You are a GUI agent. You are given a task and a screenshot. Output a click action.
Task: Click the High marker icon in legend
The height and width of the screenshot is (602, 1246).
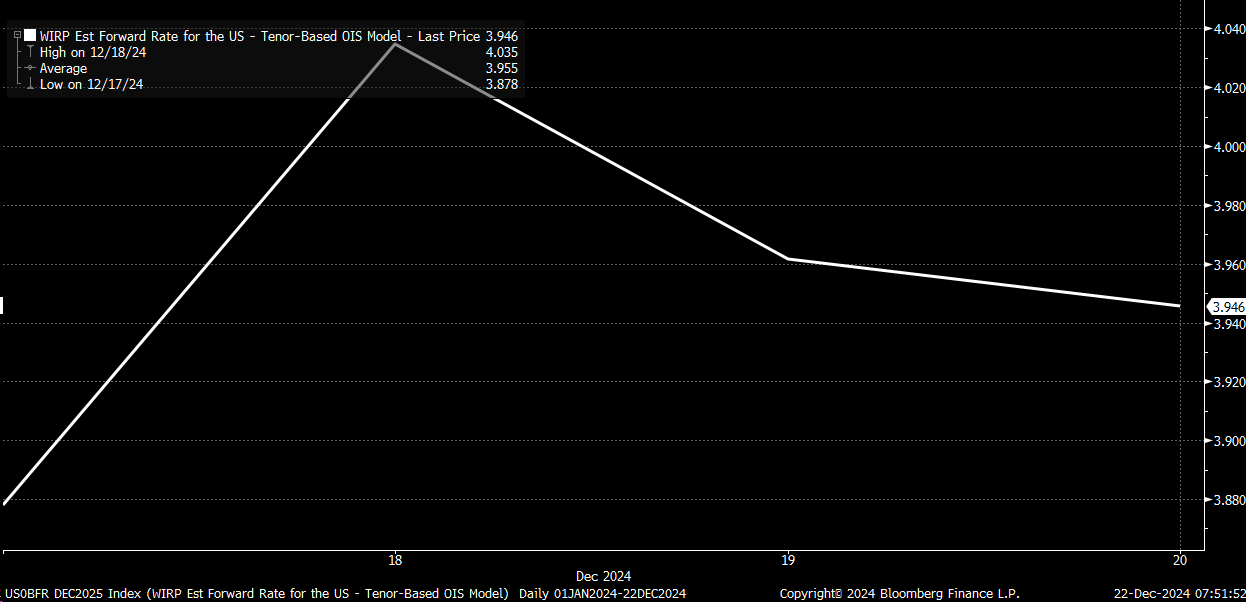pyautogui.click(x=31, y=52)
